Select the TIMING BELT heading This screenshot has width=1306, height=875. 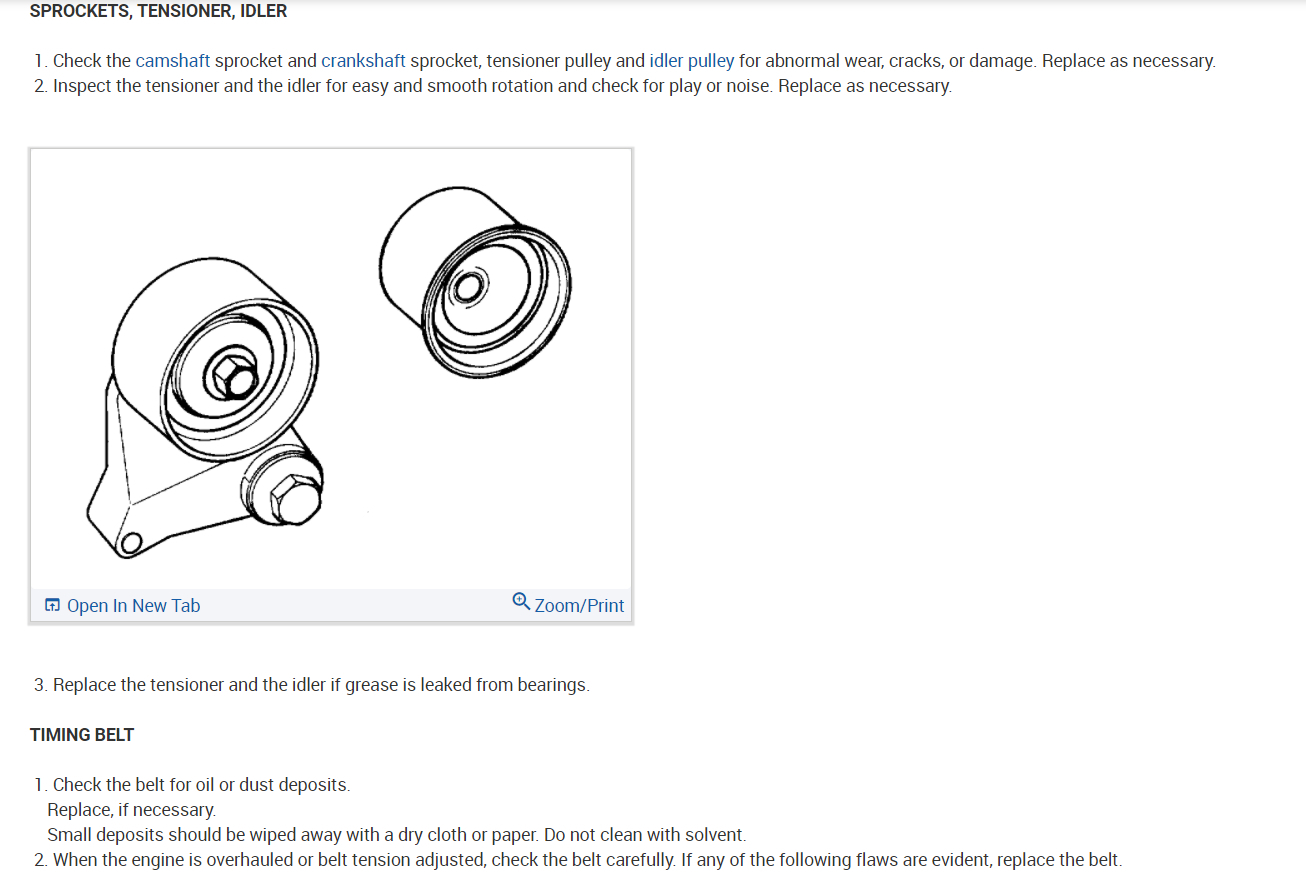point(82,735)
